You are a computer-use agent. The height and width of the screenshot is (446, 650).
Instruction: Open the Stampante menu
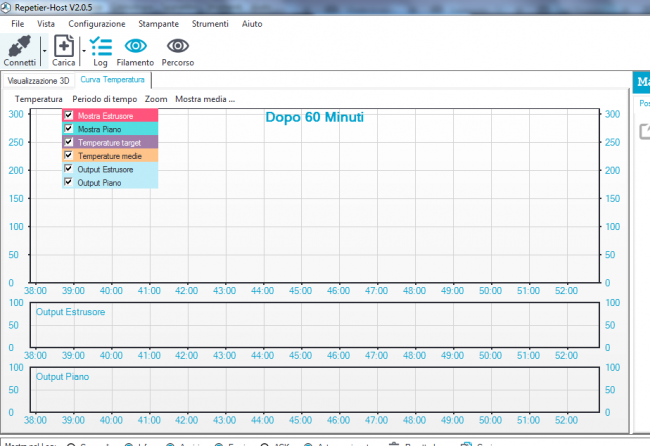(x=159, y=23)
